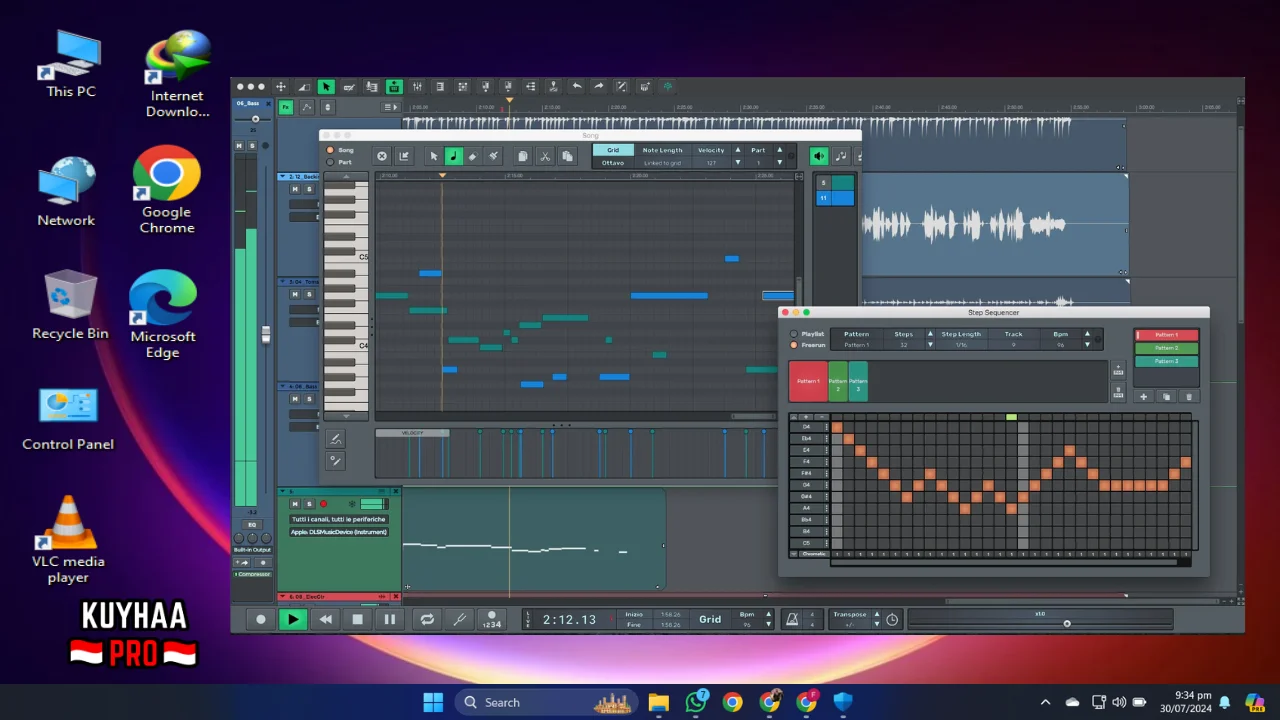Open the mixer faders icon in main toolbar
The image size is (1280, 720).
[x=417, y=87]
